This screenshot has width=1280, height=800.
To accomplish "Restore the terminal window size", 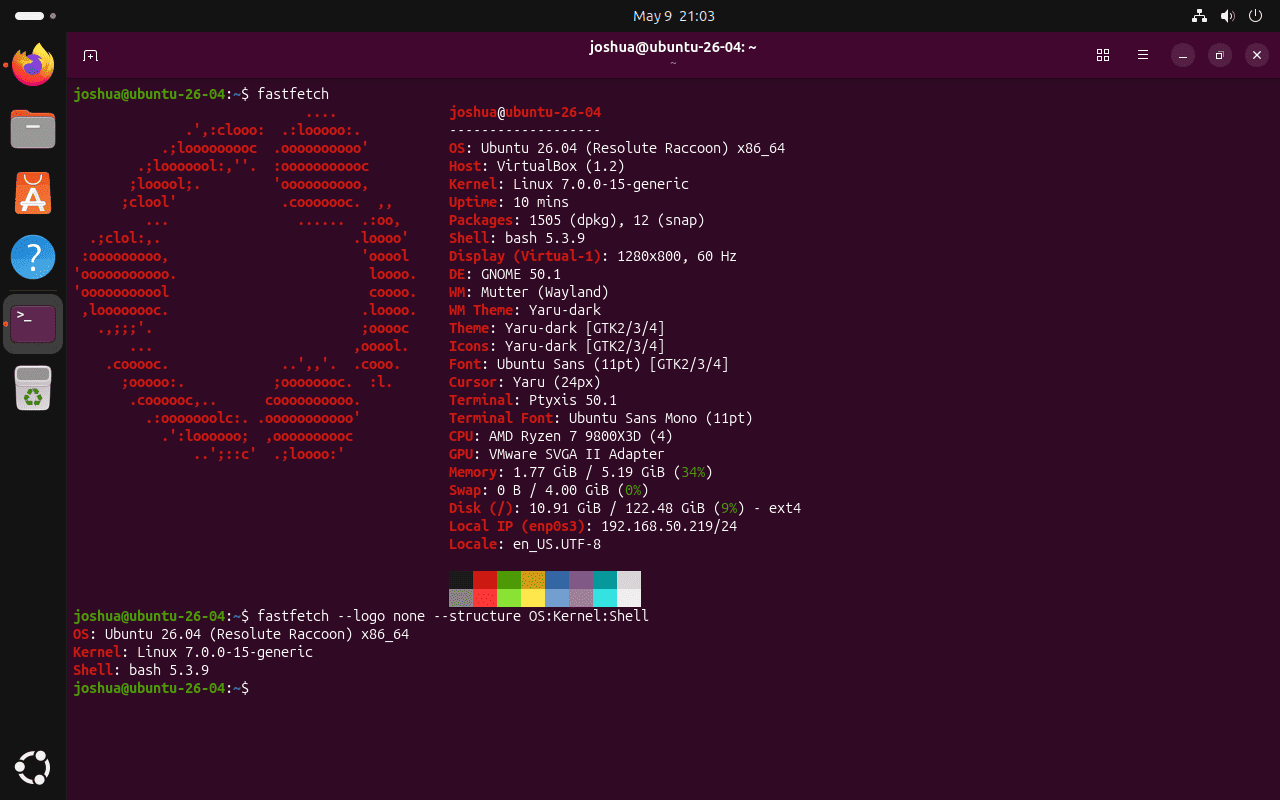I will point(1219,55).
